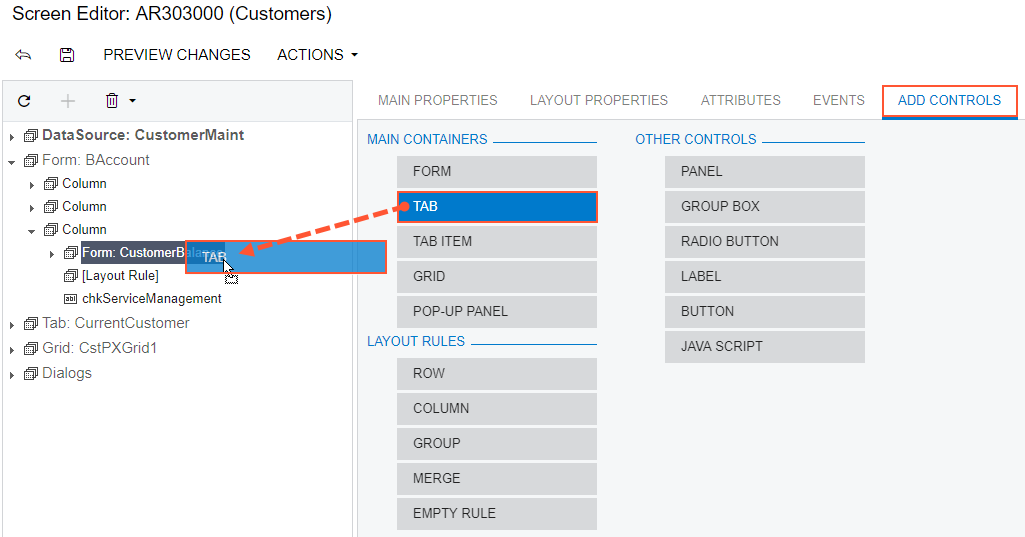Refresh the control tree
This screenshot has width=1025, height=537.
pyautogui.click(x=25, y=101)
